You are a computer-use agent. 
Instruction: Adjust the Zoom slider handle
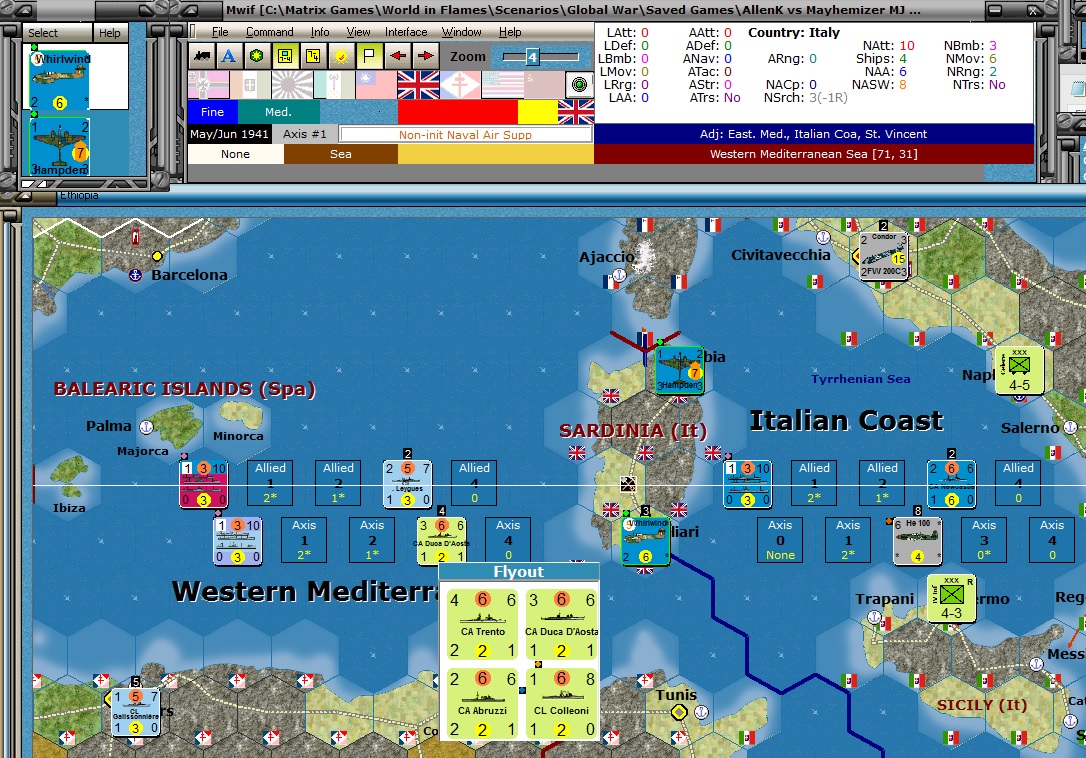tap(532, 57)
